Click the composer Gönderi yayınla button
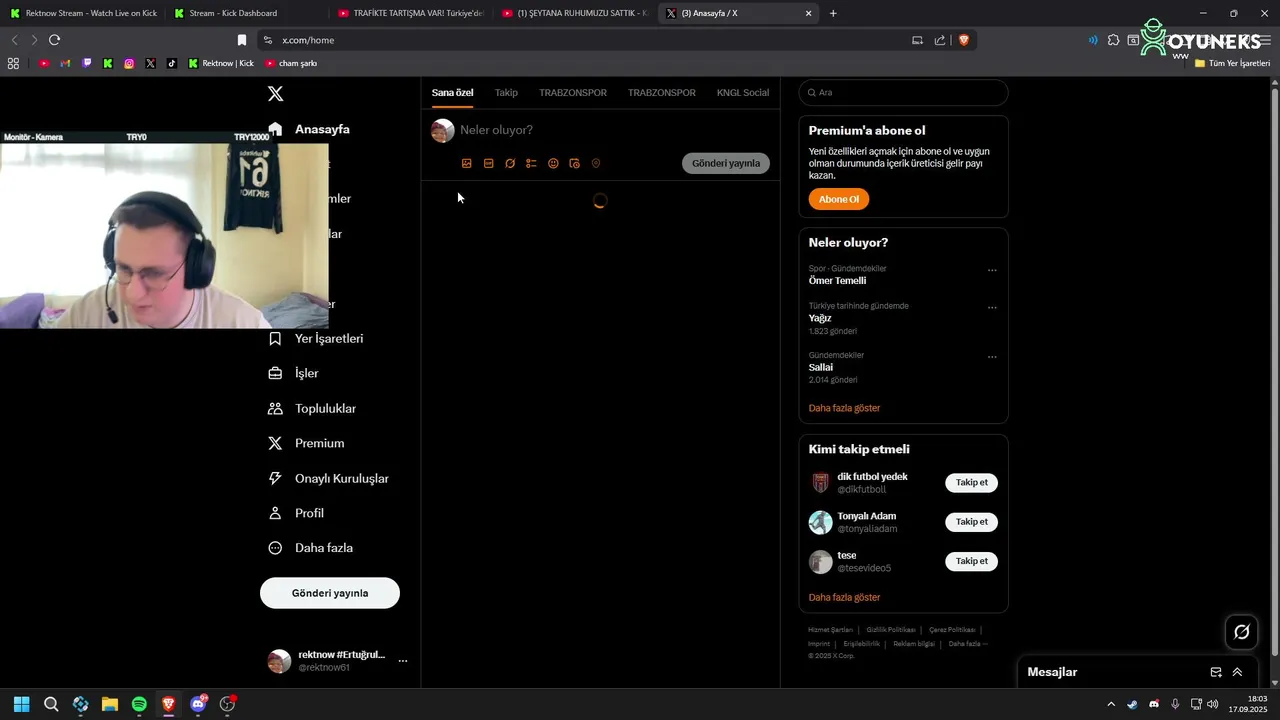The image size is (1280, 720). (726, 163)
